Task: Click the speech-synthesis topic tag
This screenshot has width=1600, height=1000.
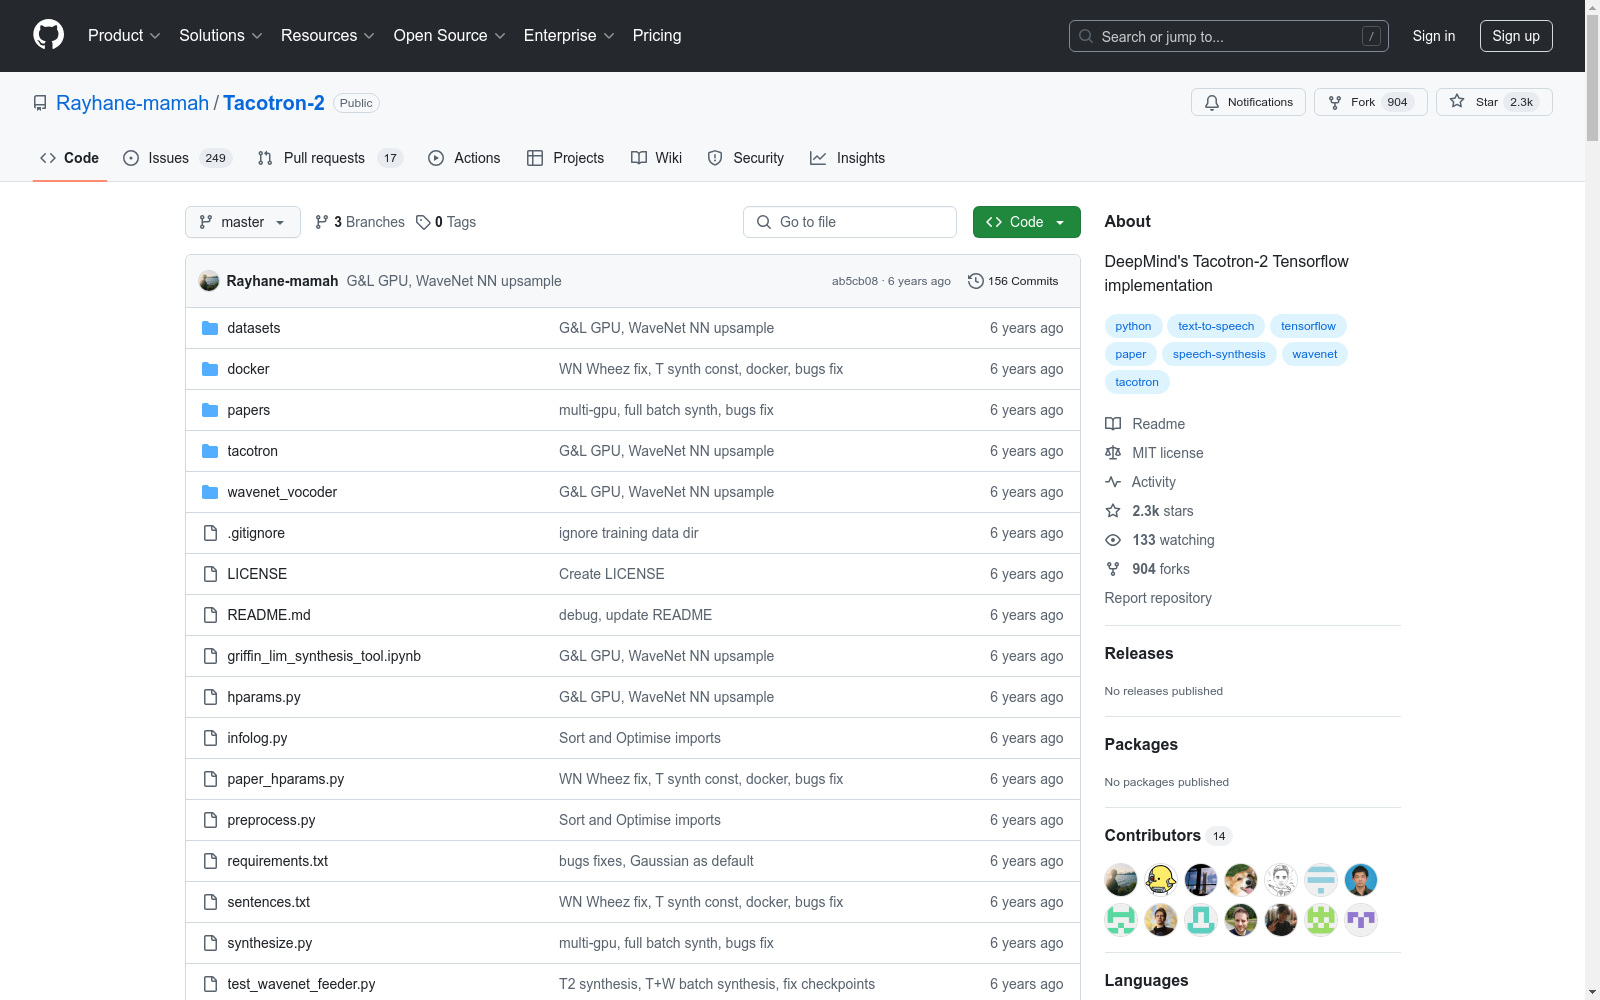Action: point(1219,354)
